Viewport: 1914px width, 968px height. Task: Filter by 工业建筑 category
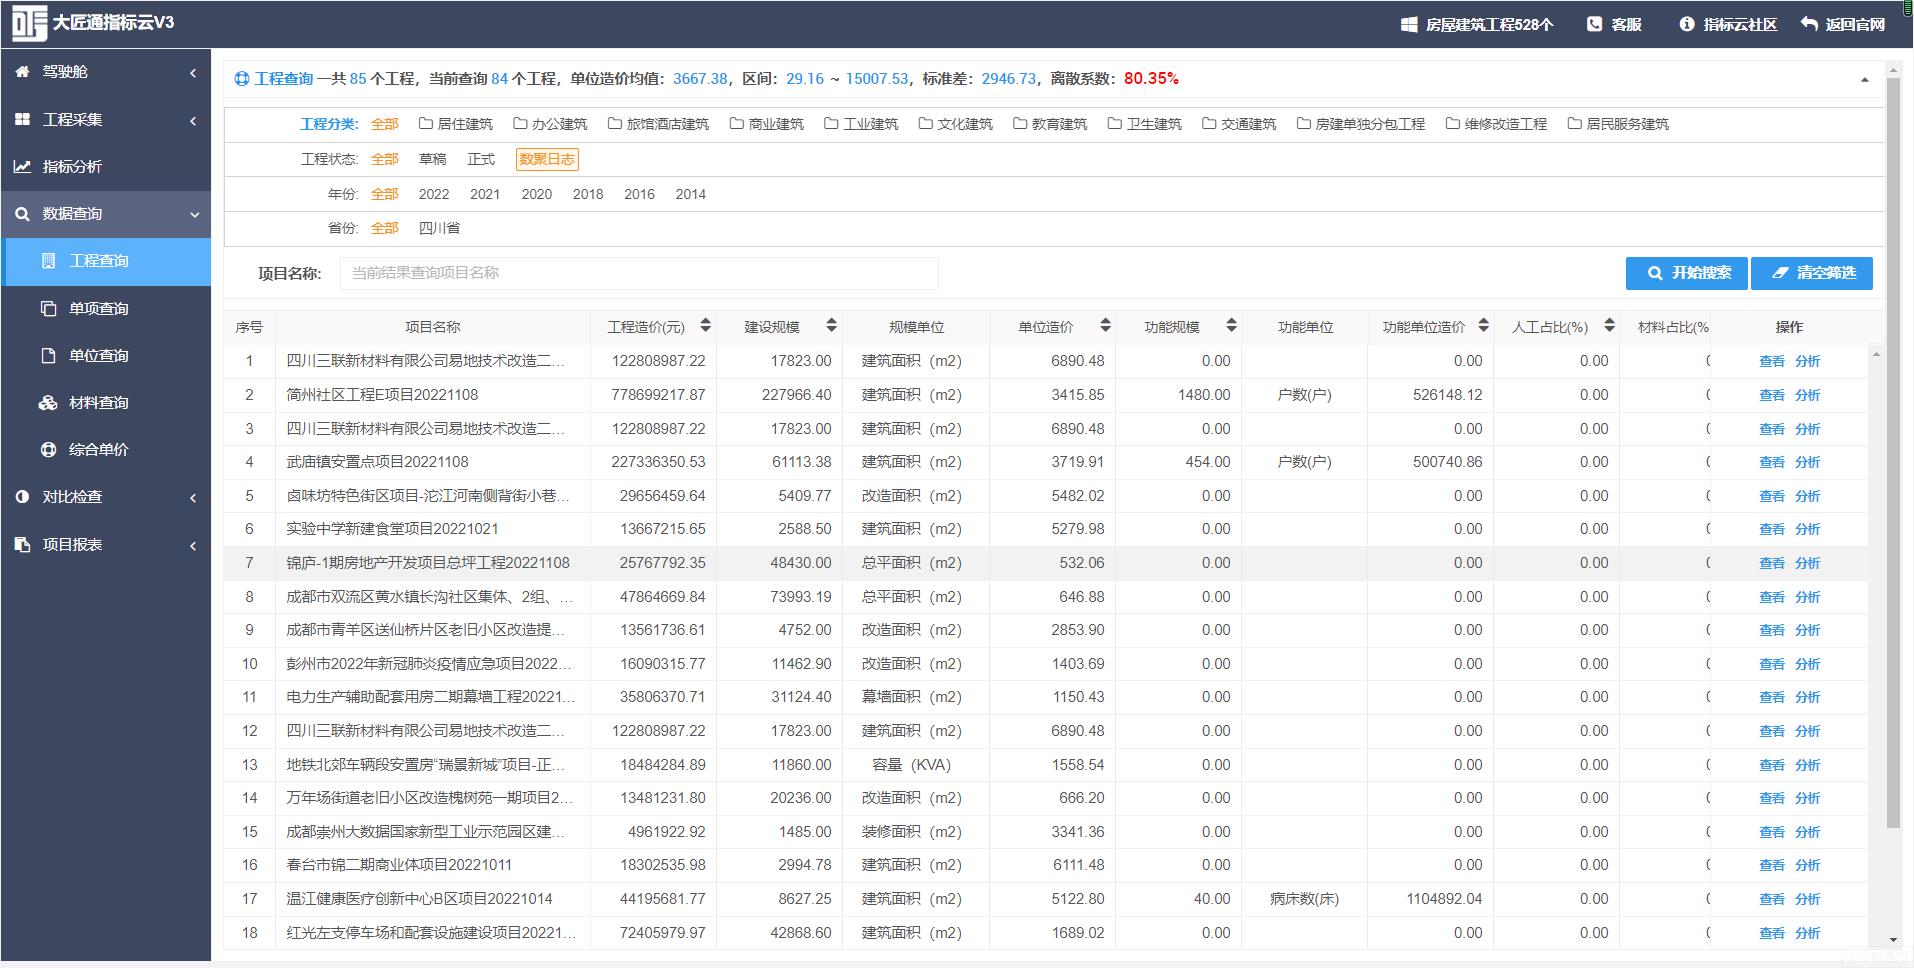(861, 124)
